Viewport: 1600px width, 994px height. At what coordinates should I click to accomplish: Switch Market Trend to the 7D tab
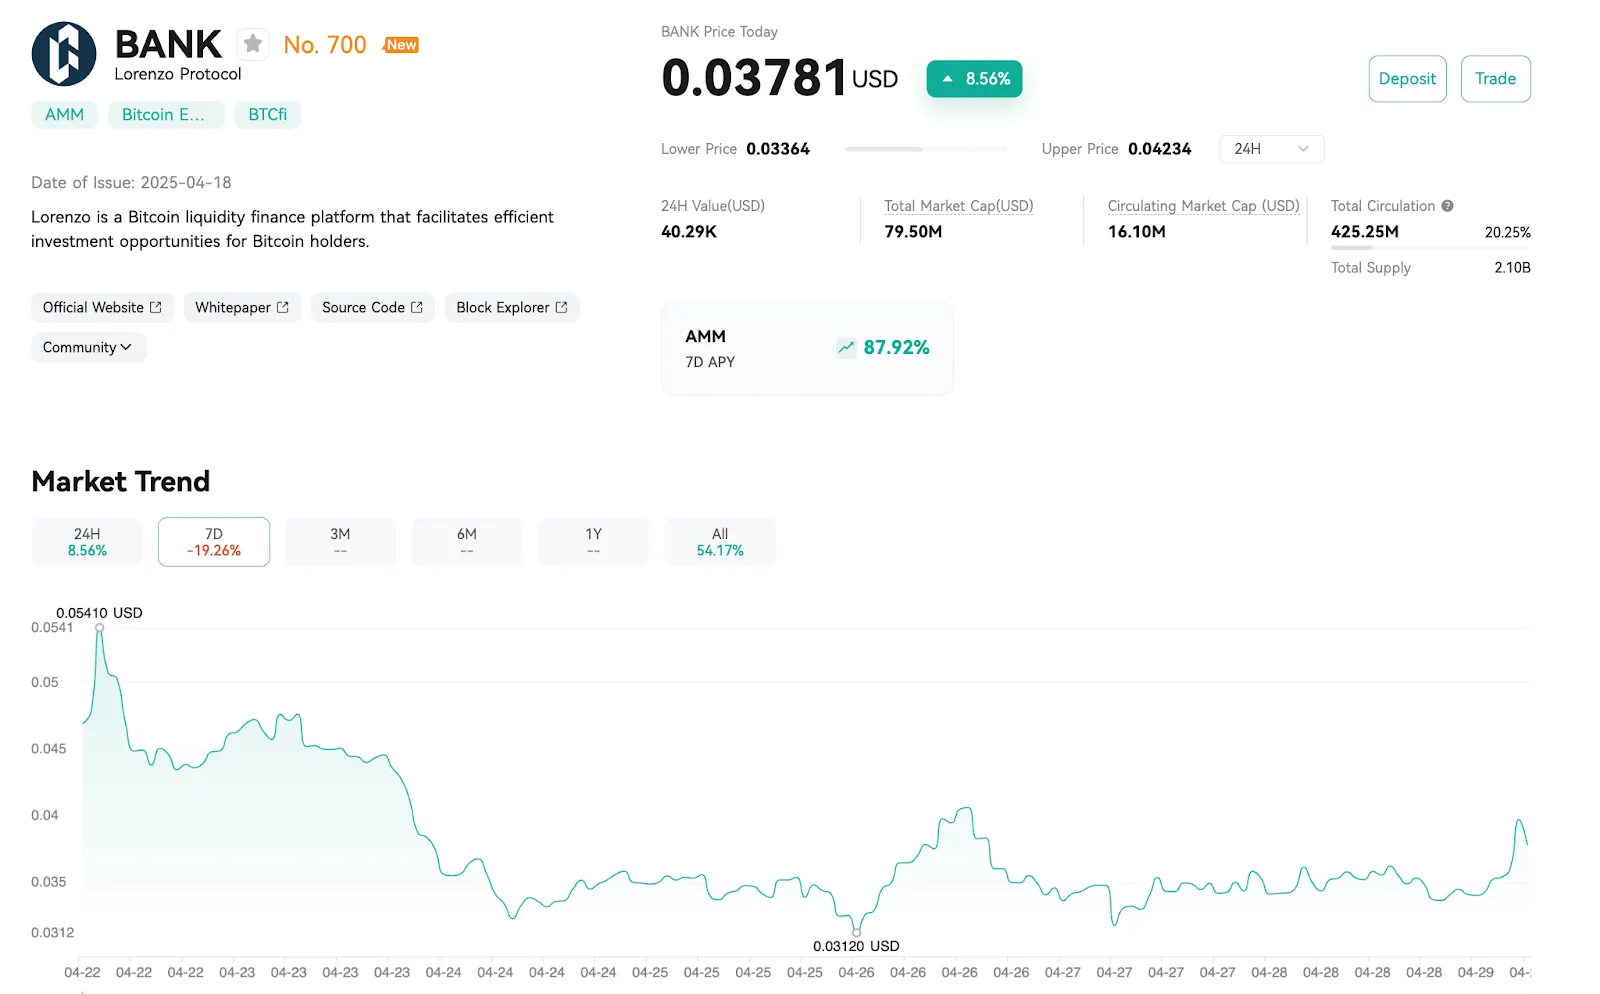tap(214, 542)
